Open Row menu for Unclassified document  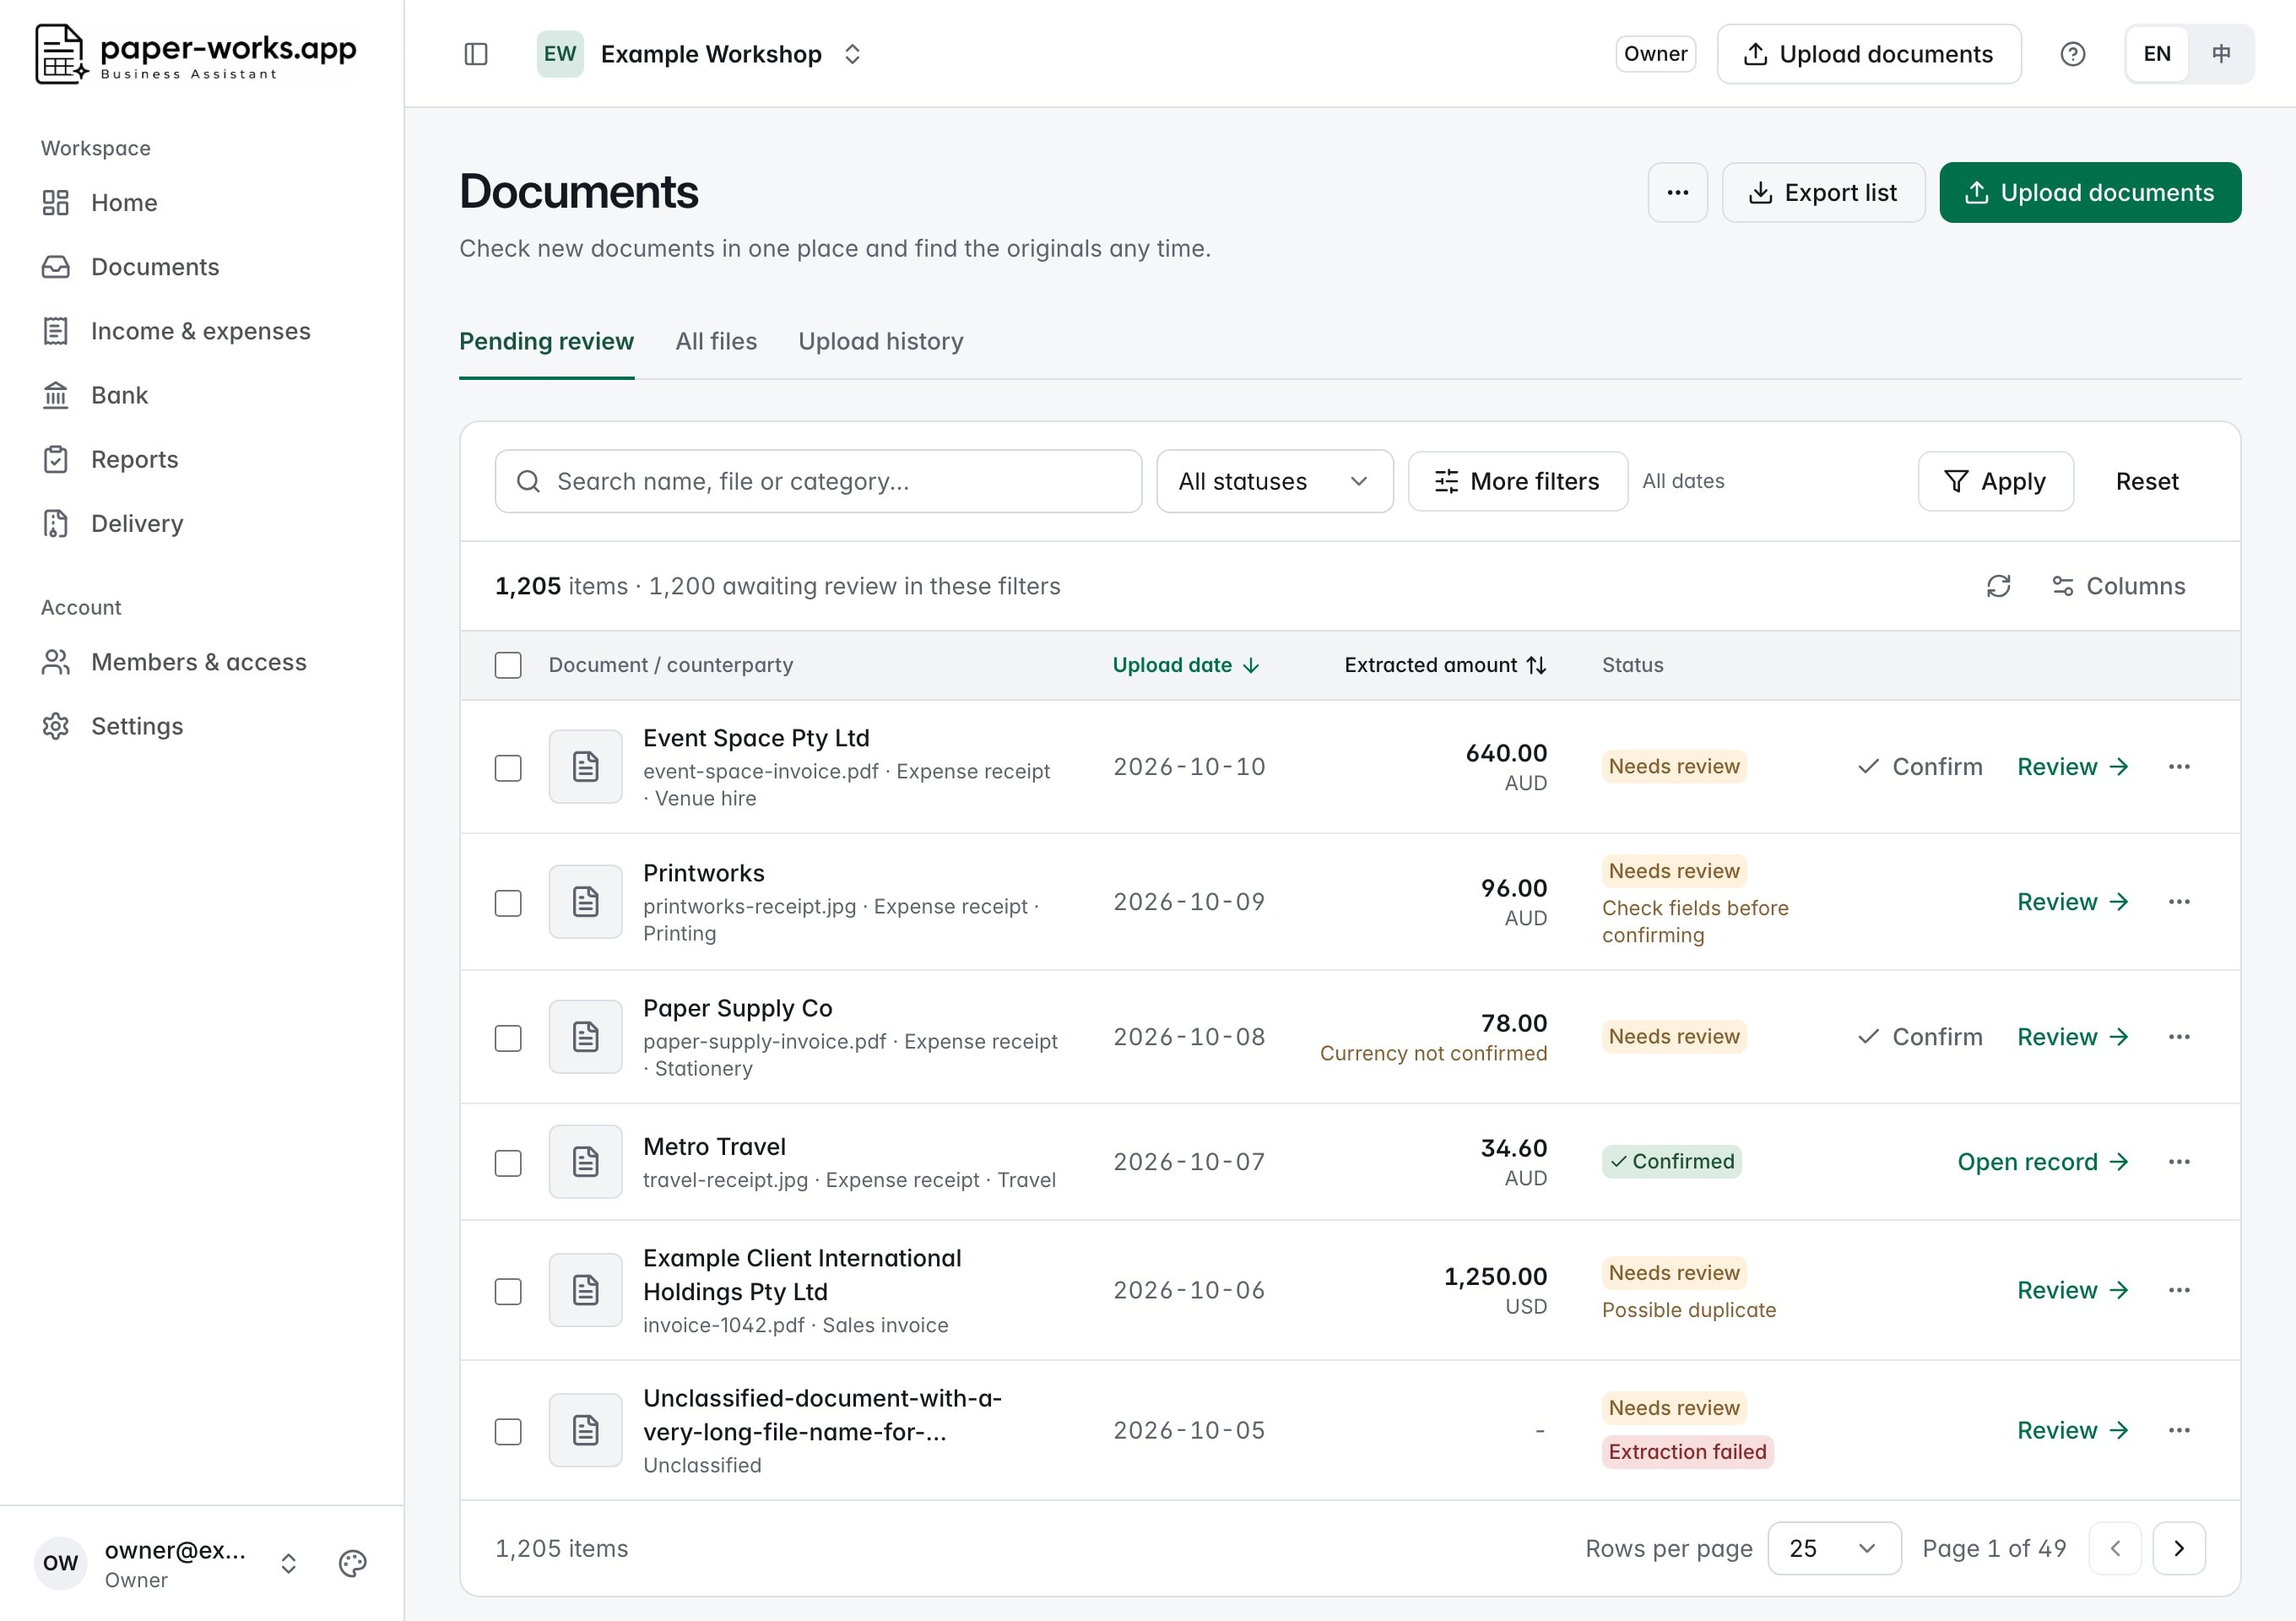tap(2179, 1431)
